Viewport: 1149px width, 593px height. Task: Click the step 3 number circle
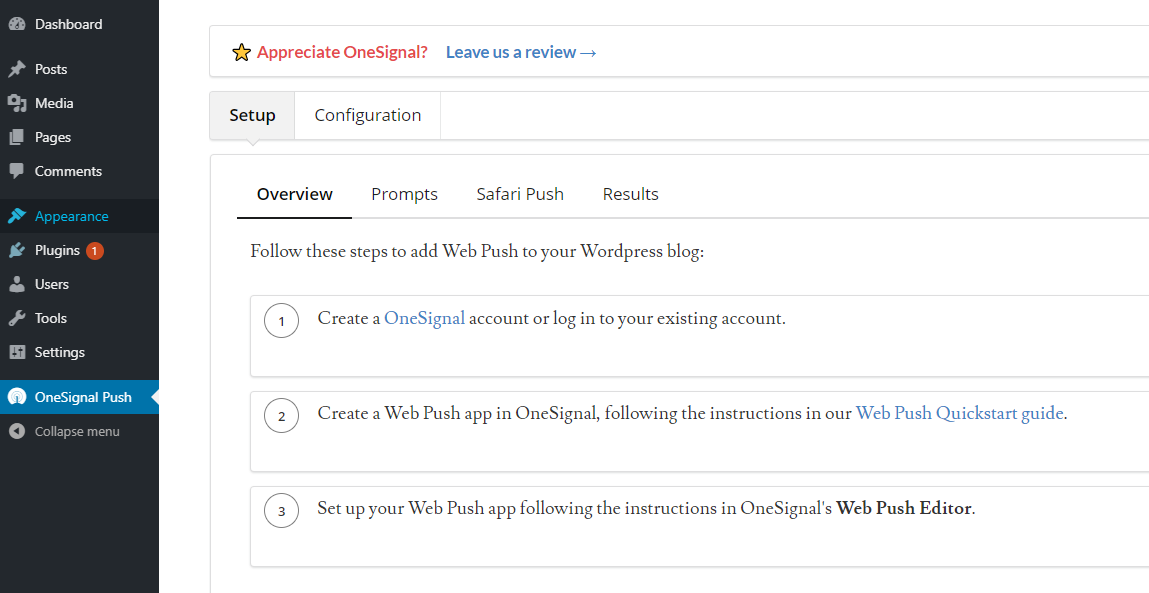click(x=281, y=511)
